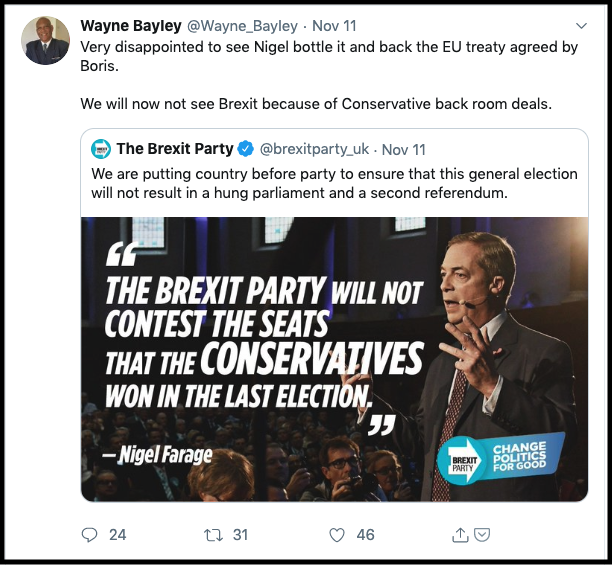The height and width of the screenshot is (565, 612).
Task: Open the Nigel Farage quote image
Action: (334, 359)
